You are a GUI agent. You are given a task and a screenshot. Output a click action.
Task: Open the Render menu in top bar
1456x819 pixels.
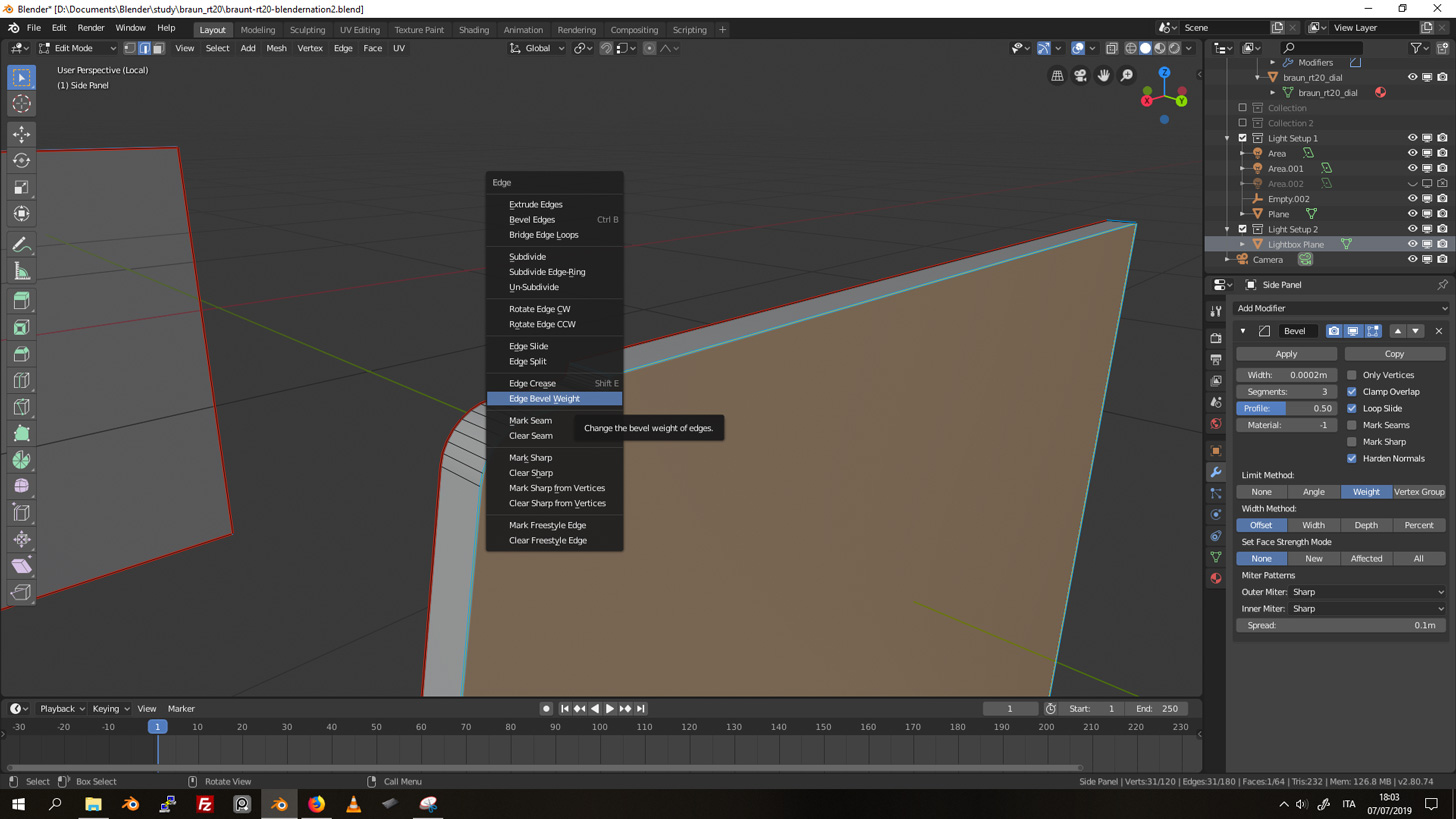pos(91,28)
